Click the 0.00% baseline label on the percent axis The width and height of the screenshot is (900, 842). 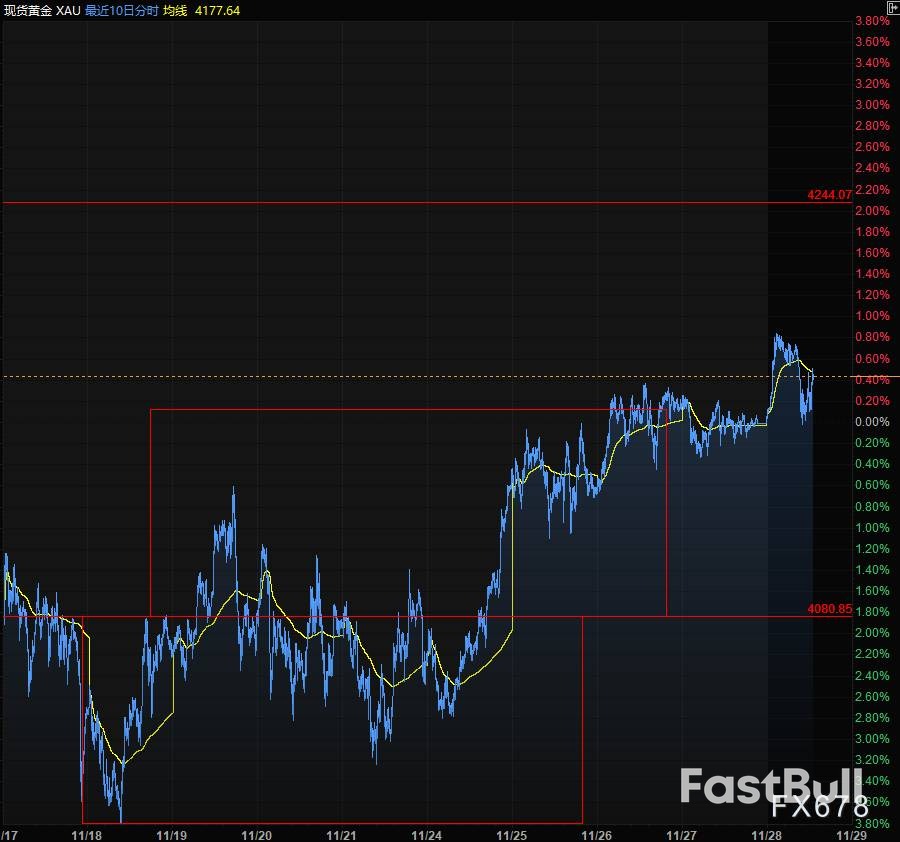click(871, 422)
